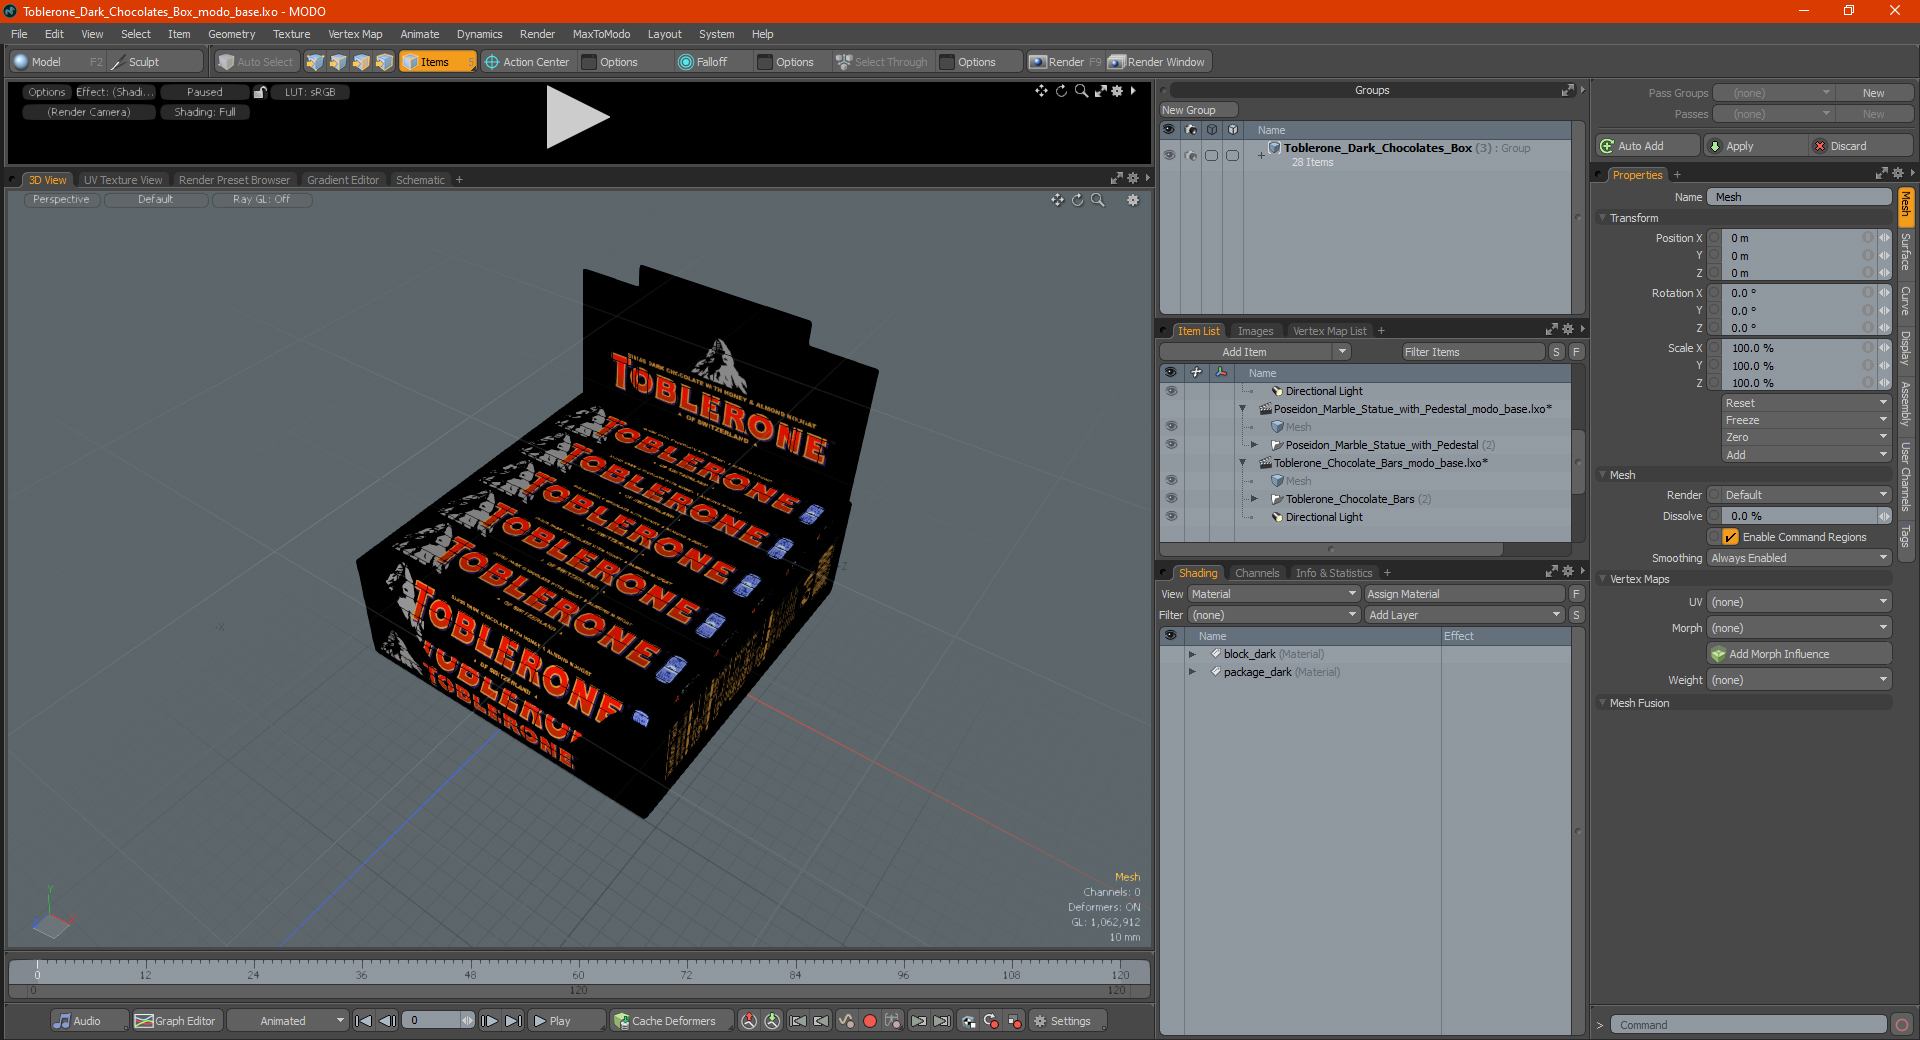
Task: Click Add Morph Influence button
Action: coord(1799,654)
